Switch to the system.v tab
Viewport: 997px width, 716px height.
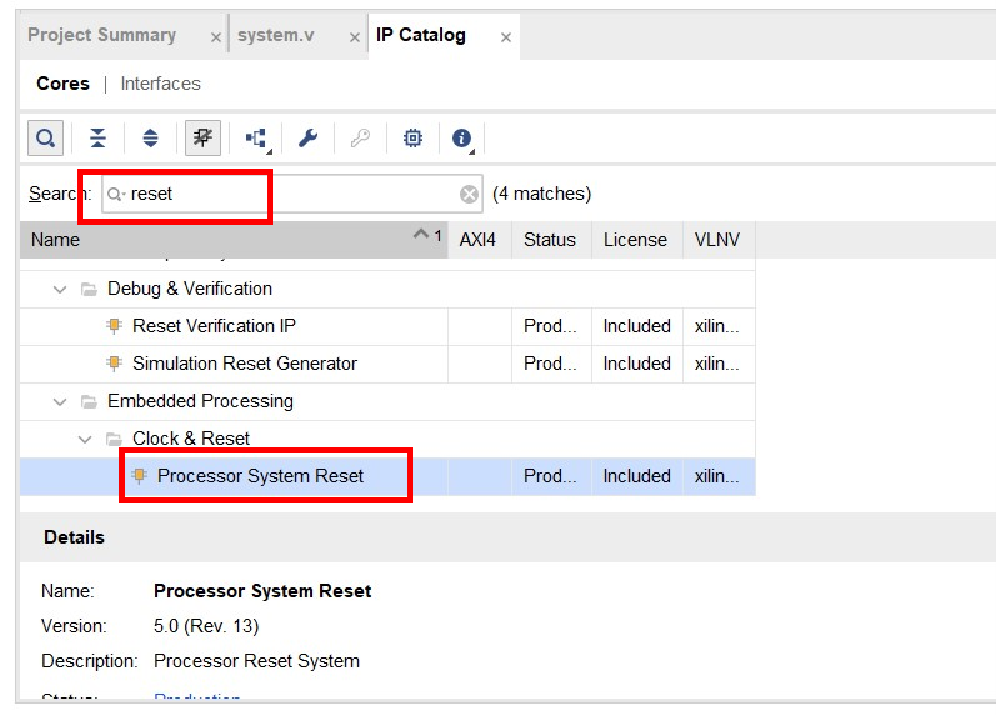point(276,35)
